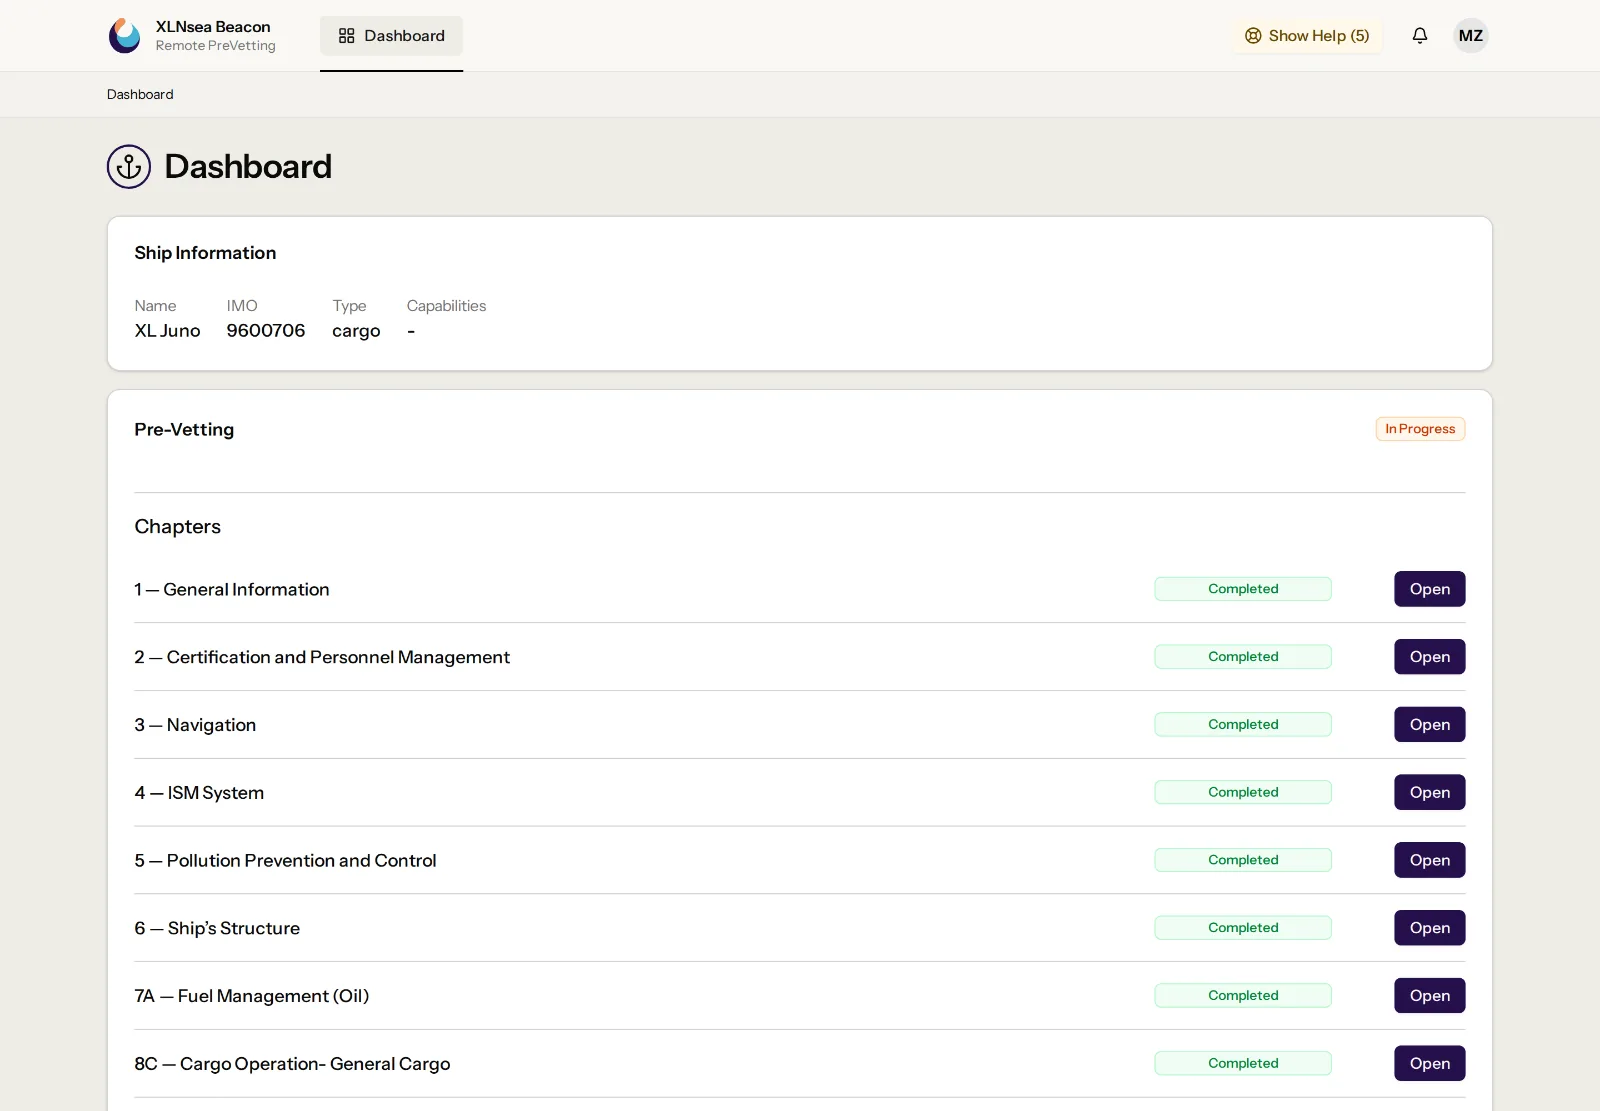This screenshot has height=1111, width=1600.
Task: Click the Dashboard breadcrumb link
Action: (140, 94)
